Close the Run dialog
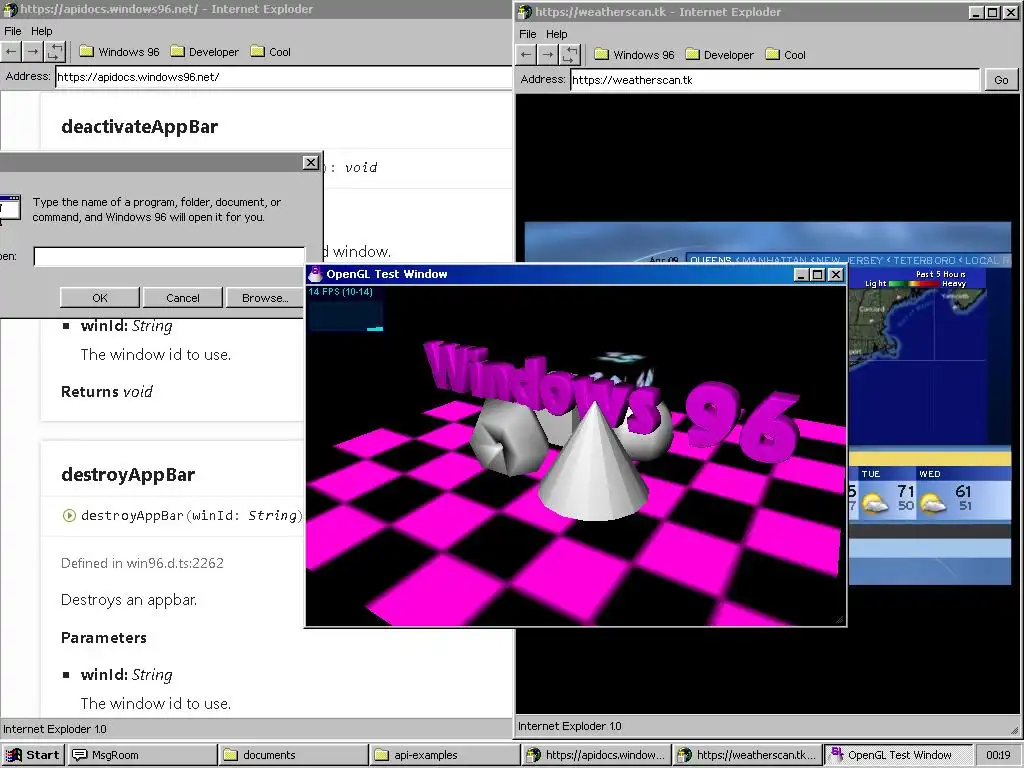The height and width of the screenshot is (768, 1024). tap(311, 163)
